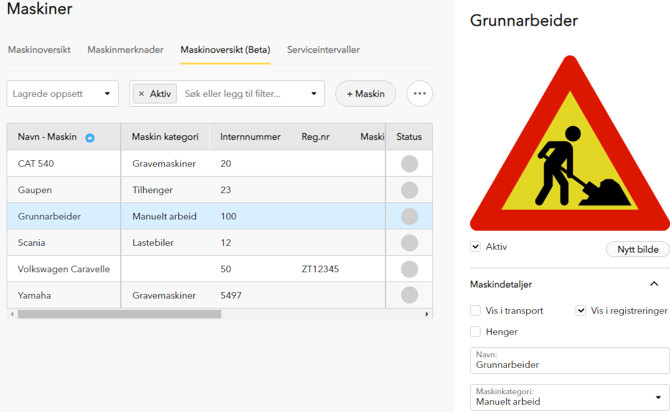Enable the Vis i transport checkbox
Viewport: 670px width, 412px height.
click(x=475, y=311)
